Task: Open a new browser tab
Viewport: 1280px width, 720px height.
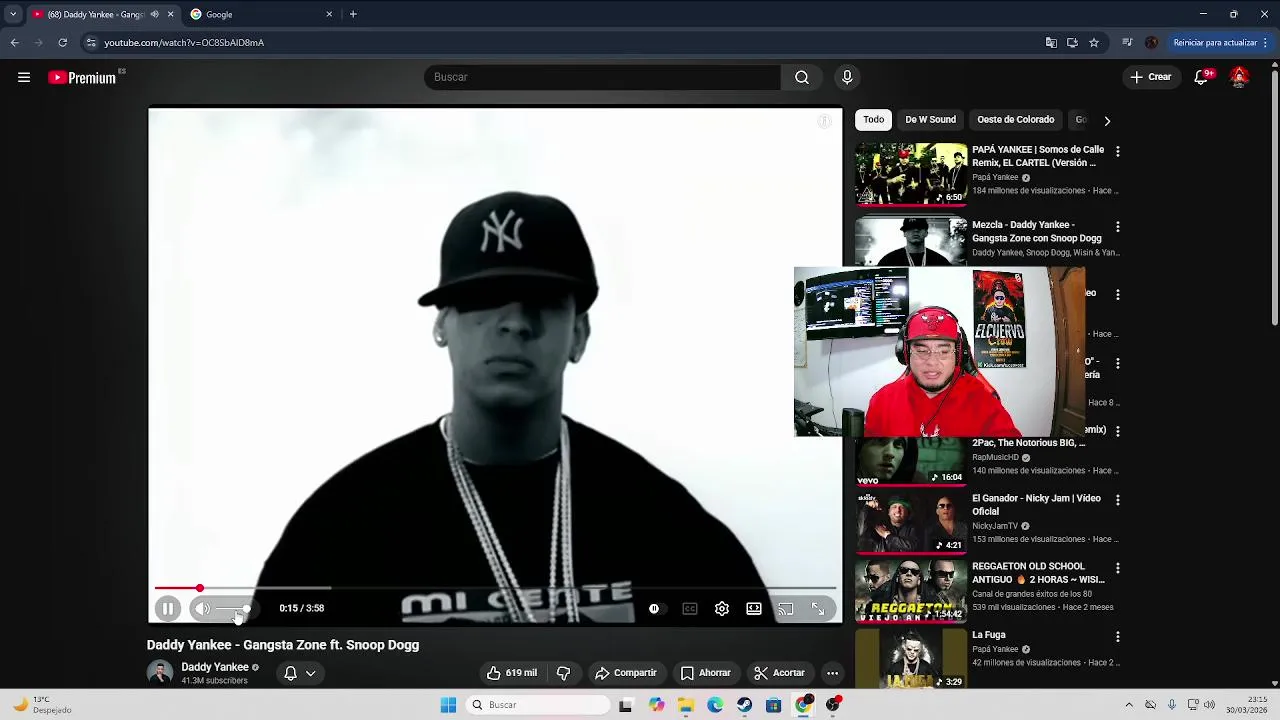Action: click(x=353, y=14)
